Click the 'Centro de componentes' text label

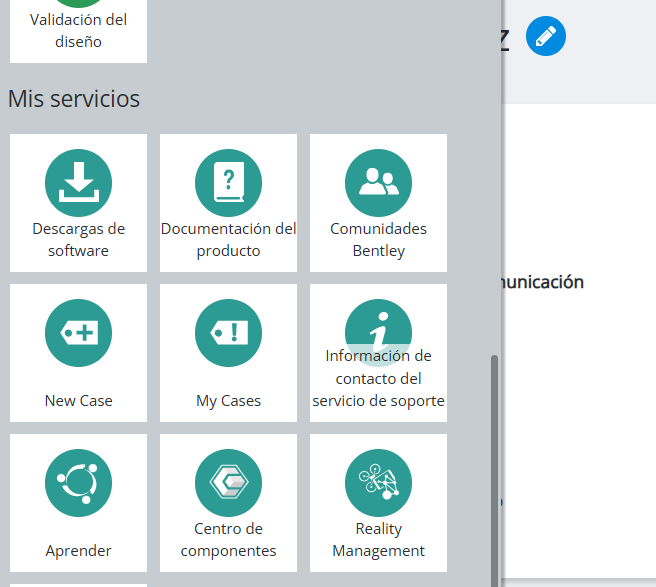click(x=228, y=540)
